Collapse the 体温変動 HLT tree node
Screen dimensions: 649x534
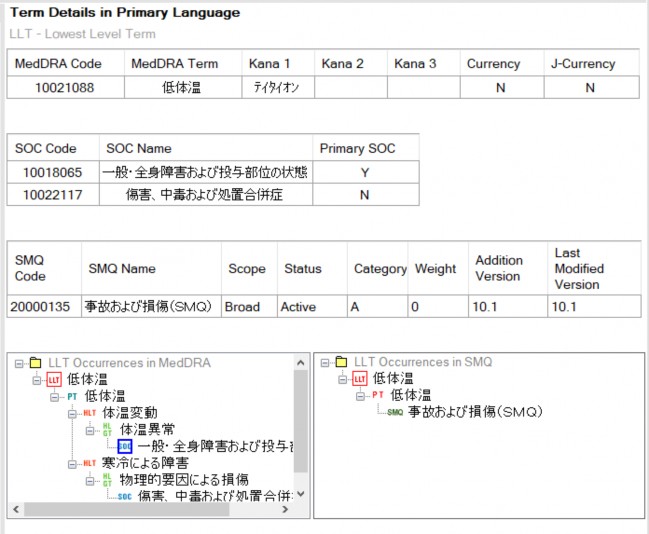click(x=72, y=413)
